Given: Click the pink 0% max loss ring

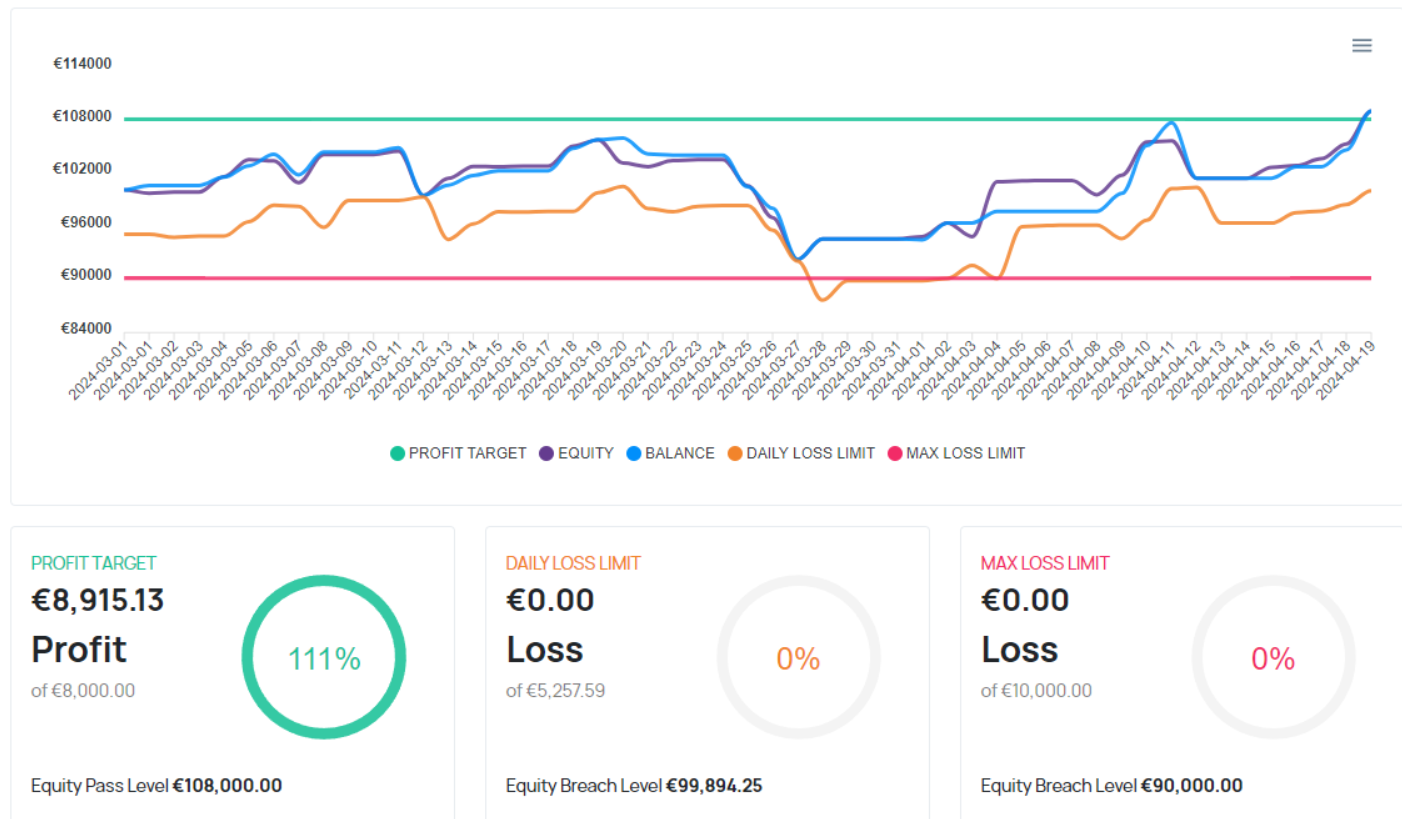Looking at the screenshot, I should click(1273, 658).
